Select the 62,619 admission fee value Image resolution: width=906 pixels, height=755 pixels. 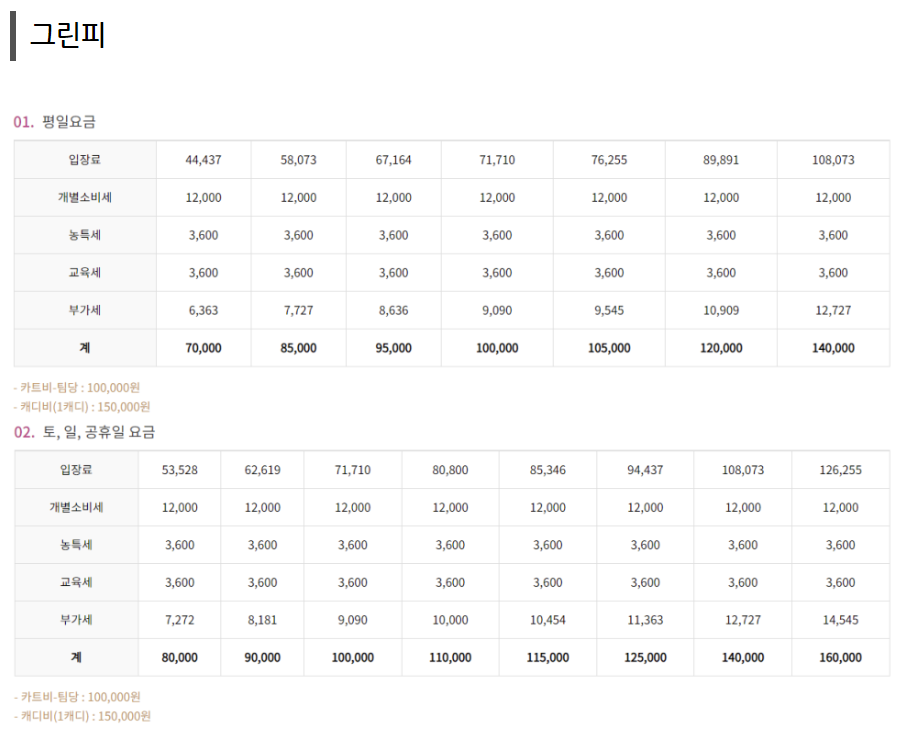(x=262, y=470)
